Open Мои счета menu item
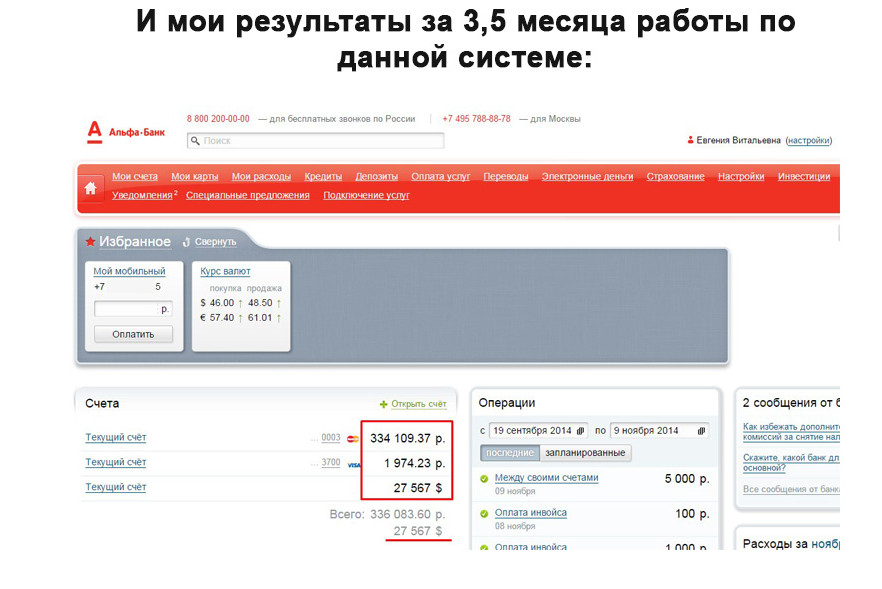This screenshot has width=882, height=589. (x=135, y=176)
